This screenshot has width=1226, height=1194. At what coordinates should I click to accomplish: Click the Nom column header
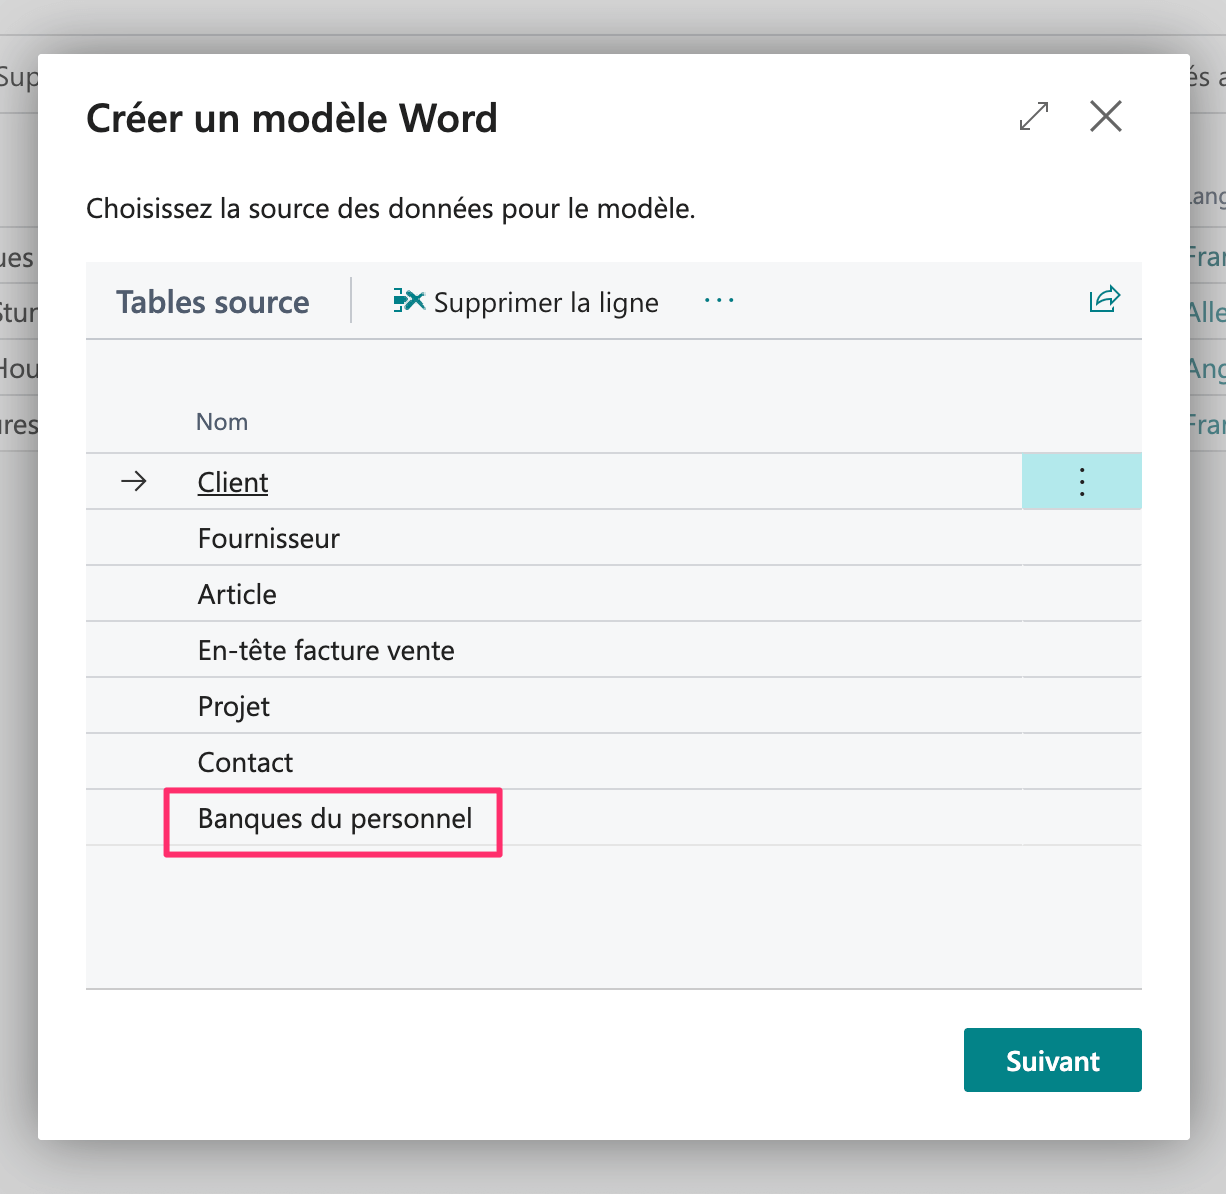[222, 422]
